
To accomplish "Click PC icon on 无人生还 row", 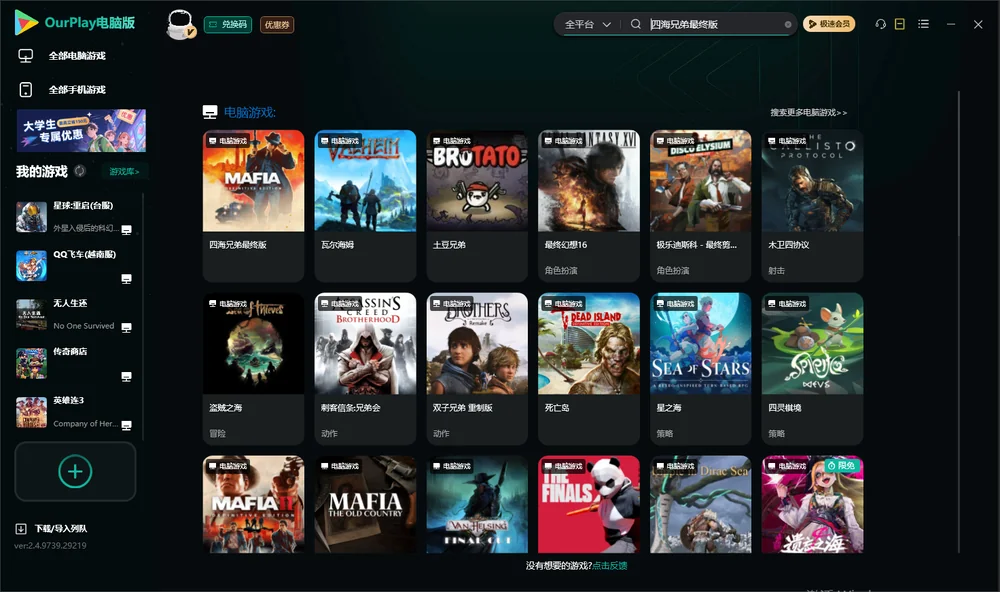I will 126,327.
